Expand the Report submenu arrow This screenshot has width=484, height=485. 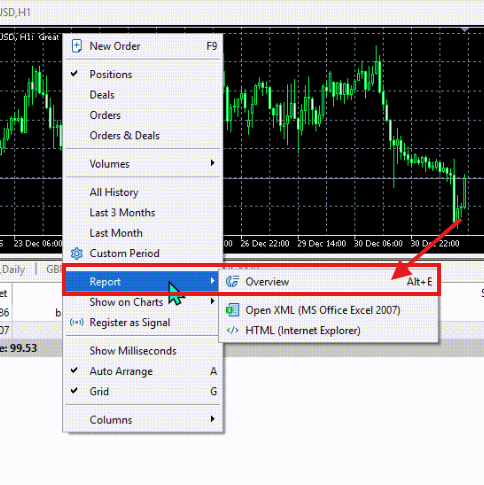(x=212, y=281)
